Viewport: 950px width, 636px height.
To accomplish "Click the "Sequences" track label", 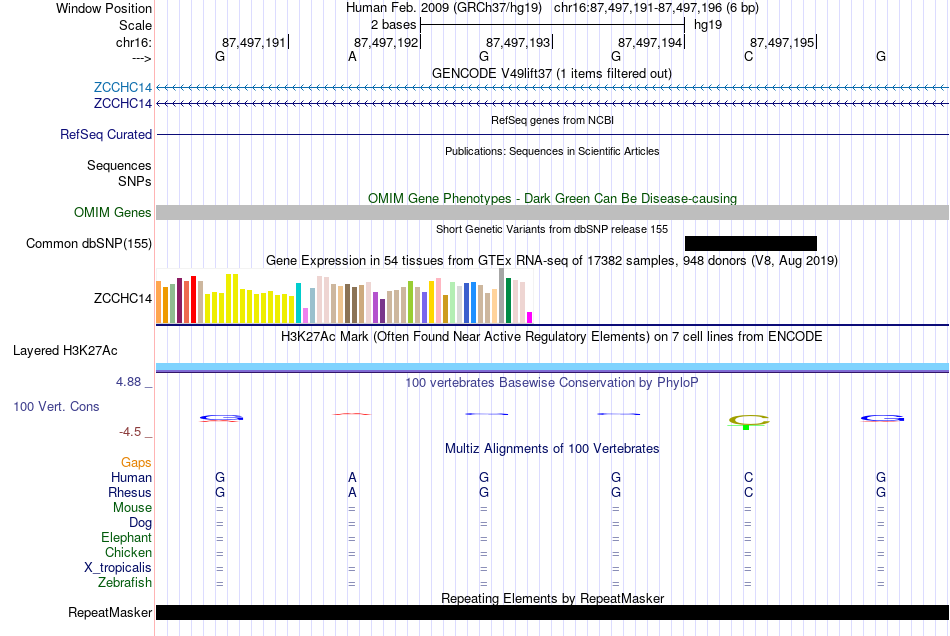I will click(119, 165).
